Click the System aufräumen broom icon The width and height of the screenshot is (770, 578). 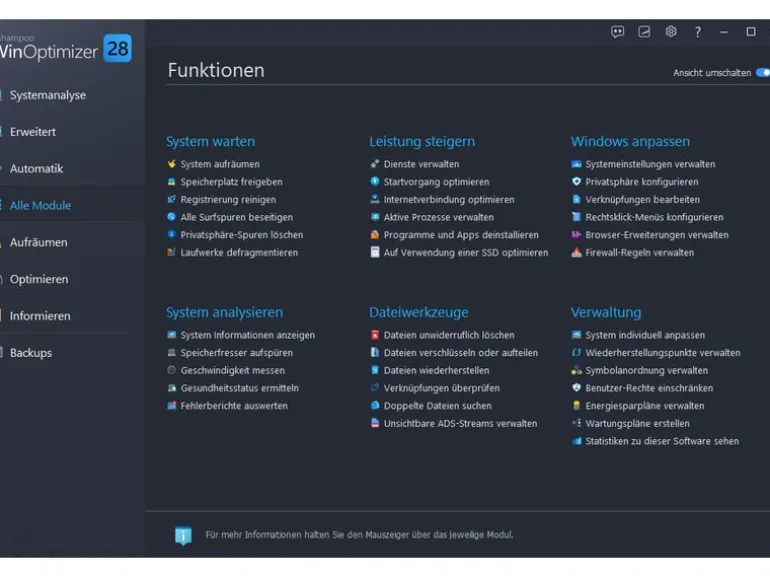[x=171, y=164]
